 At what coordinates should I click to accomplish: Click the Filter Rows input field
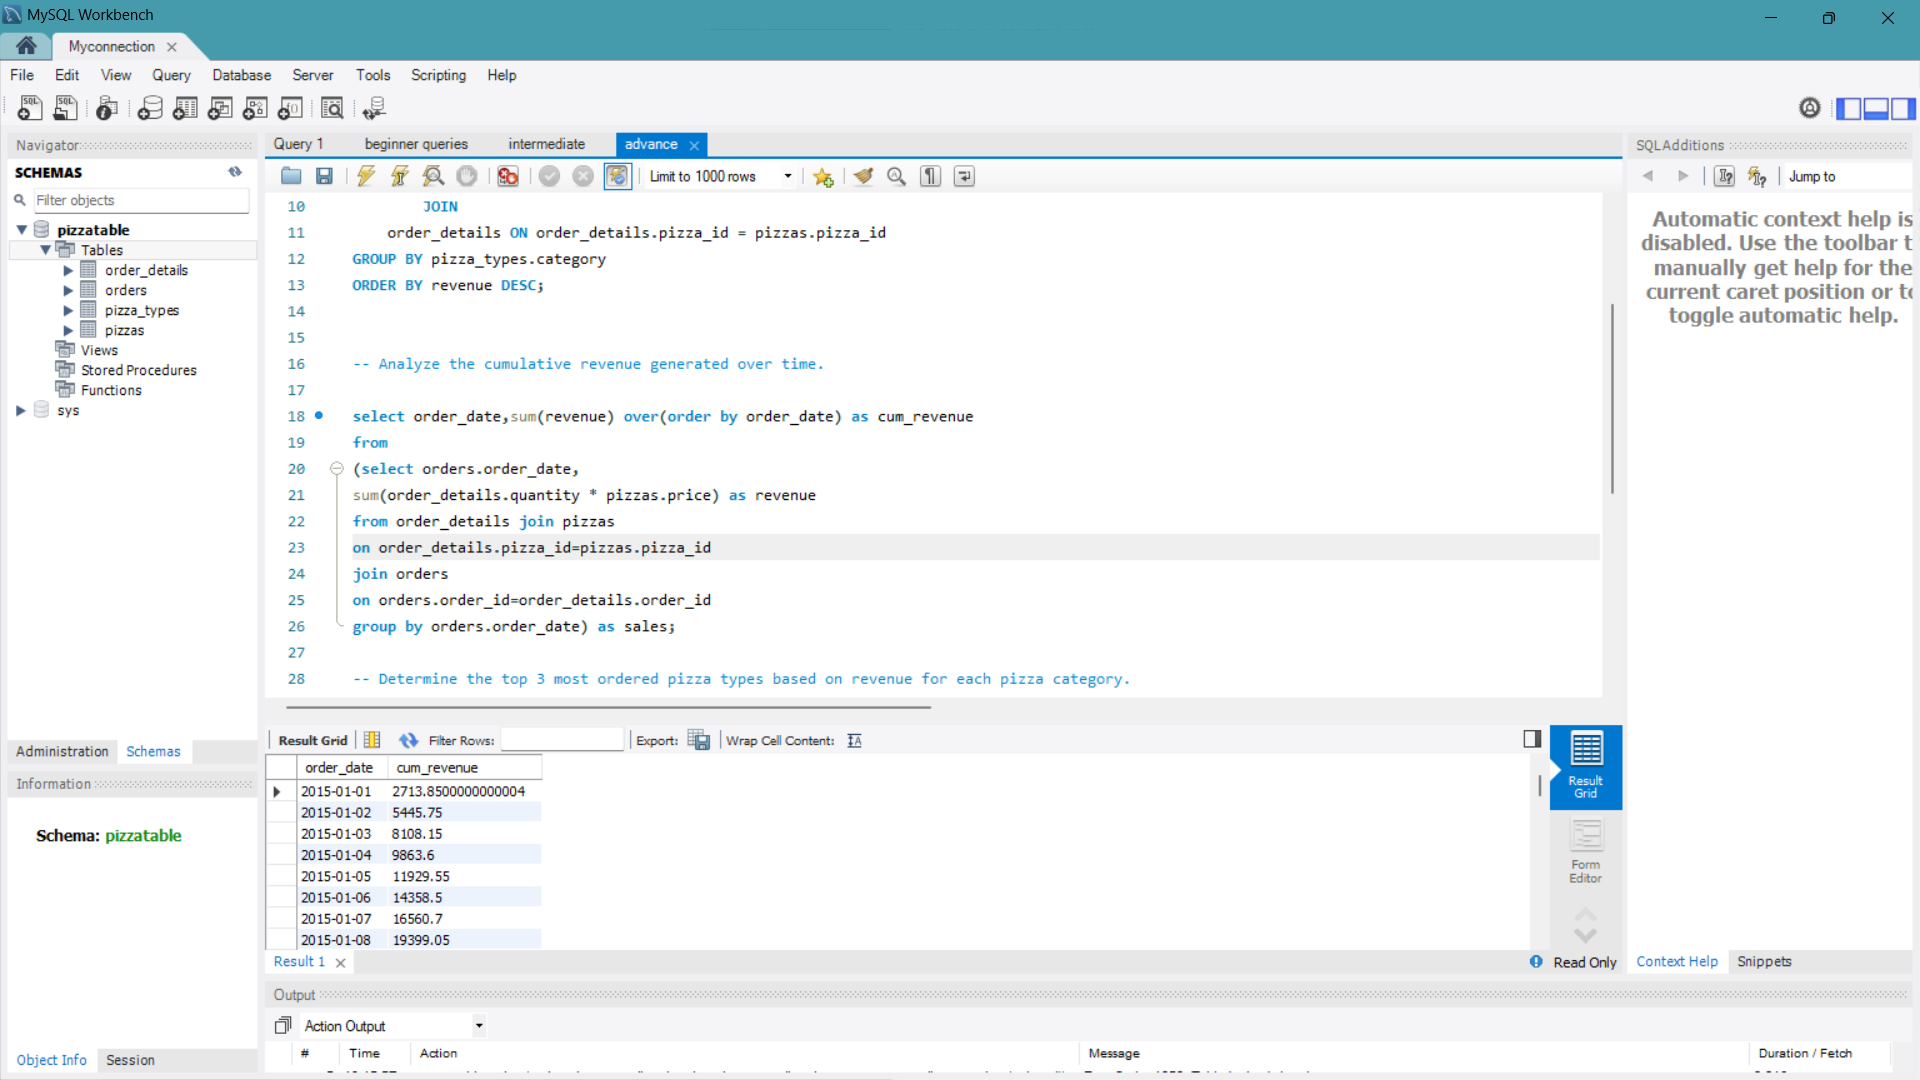pos(562,740)
